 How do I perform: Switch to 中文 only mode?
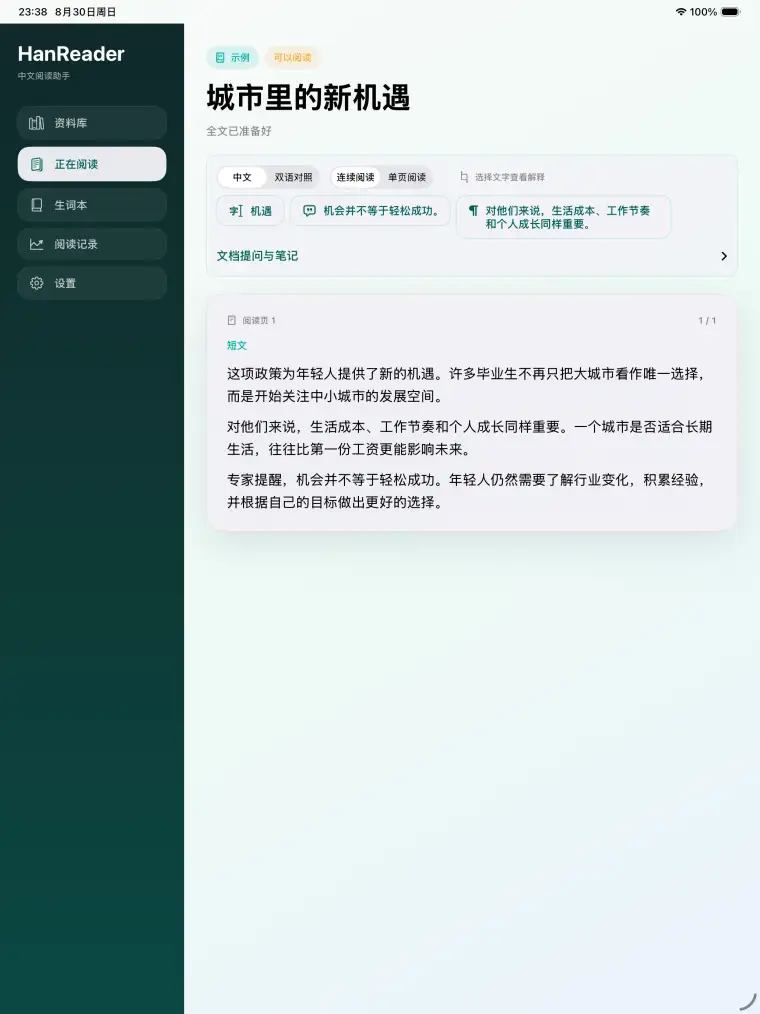point(242,177)
